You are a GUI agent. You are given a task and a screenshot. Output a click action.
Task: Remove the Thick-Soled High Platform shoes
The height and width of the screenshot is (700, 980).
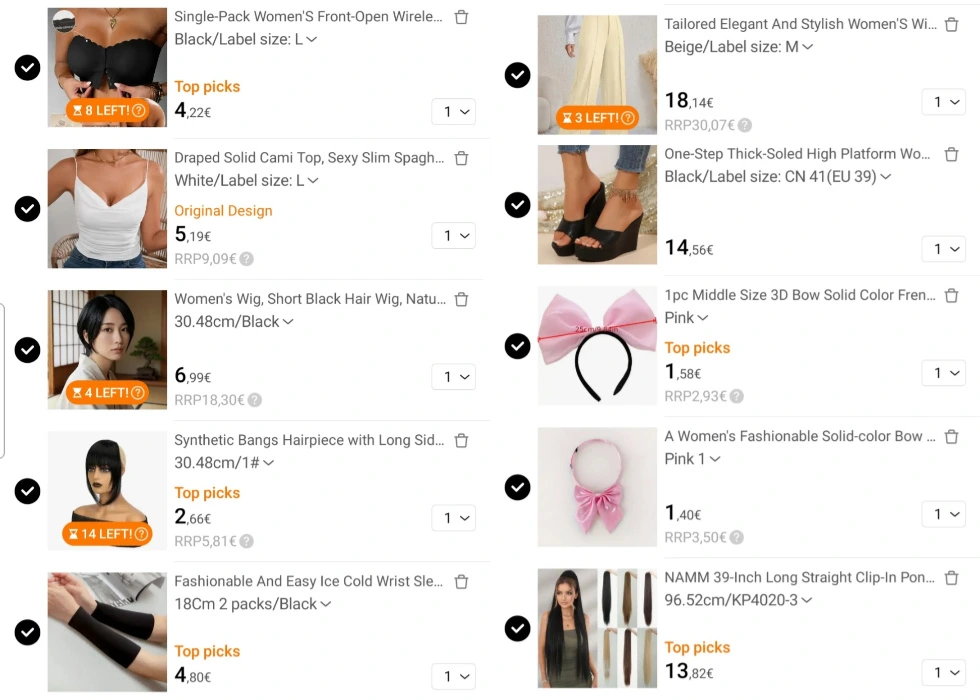951,154
